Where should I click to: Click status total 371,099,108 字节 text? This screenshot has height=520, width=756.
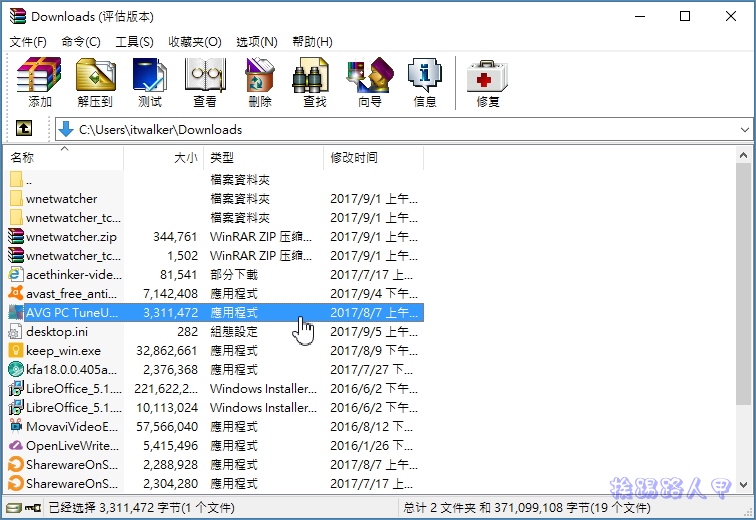(526, 507)
